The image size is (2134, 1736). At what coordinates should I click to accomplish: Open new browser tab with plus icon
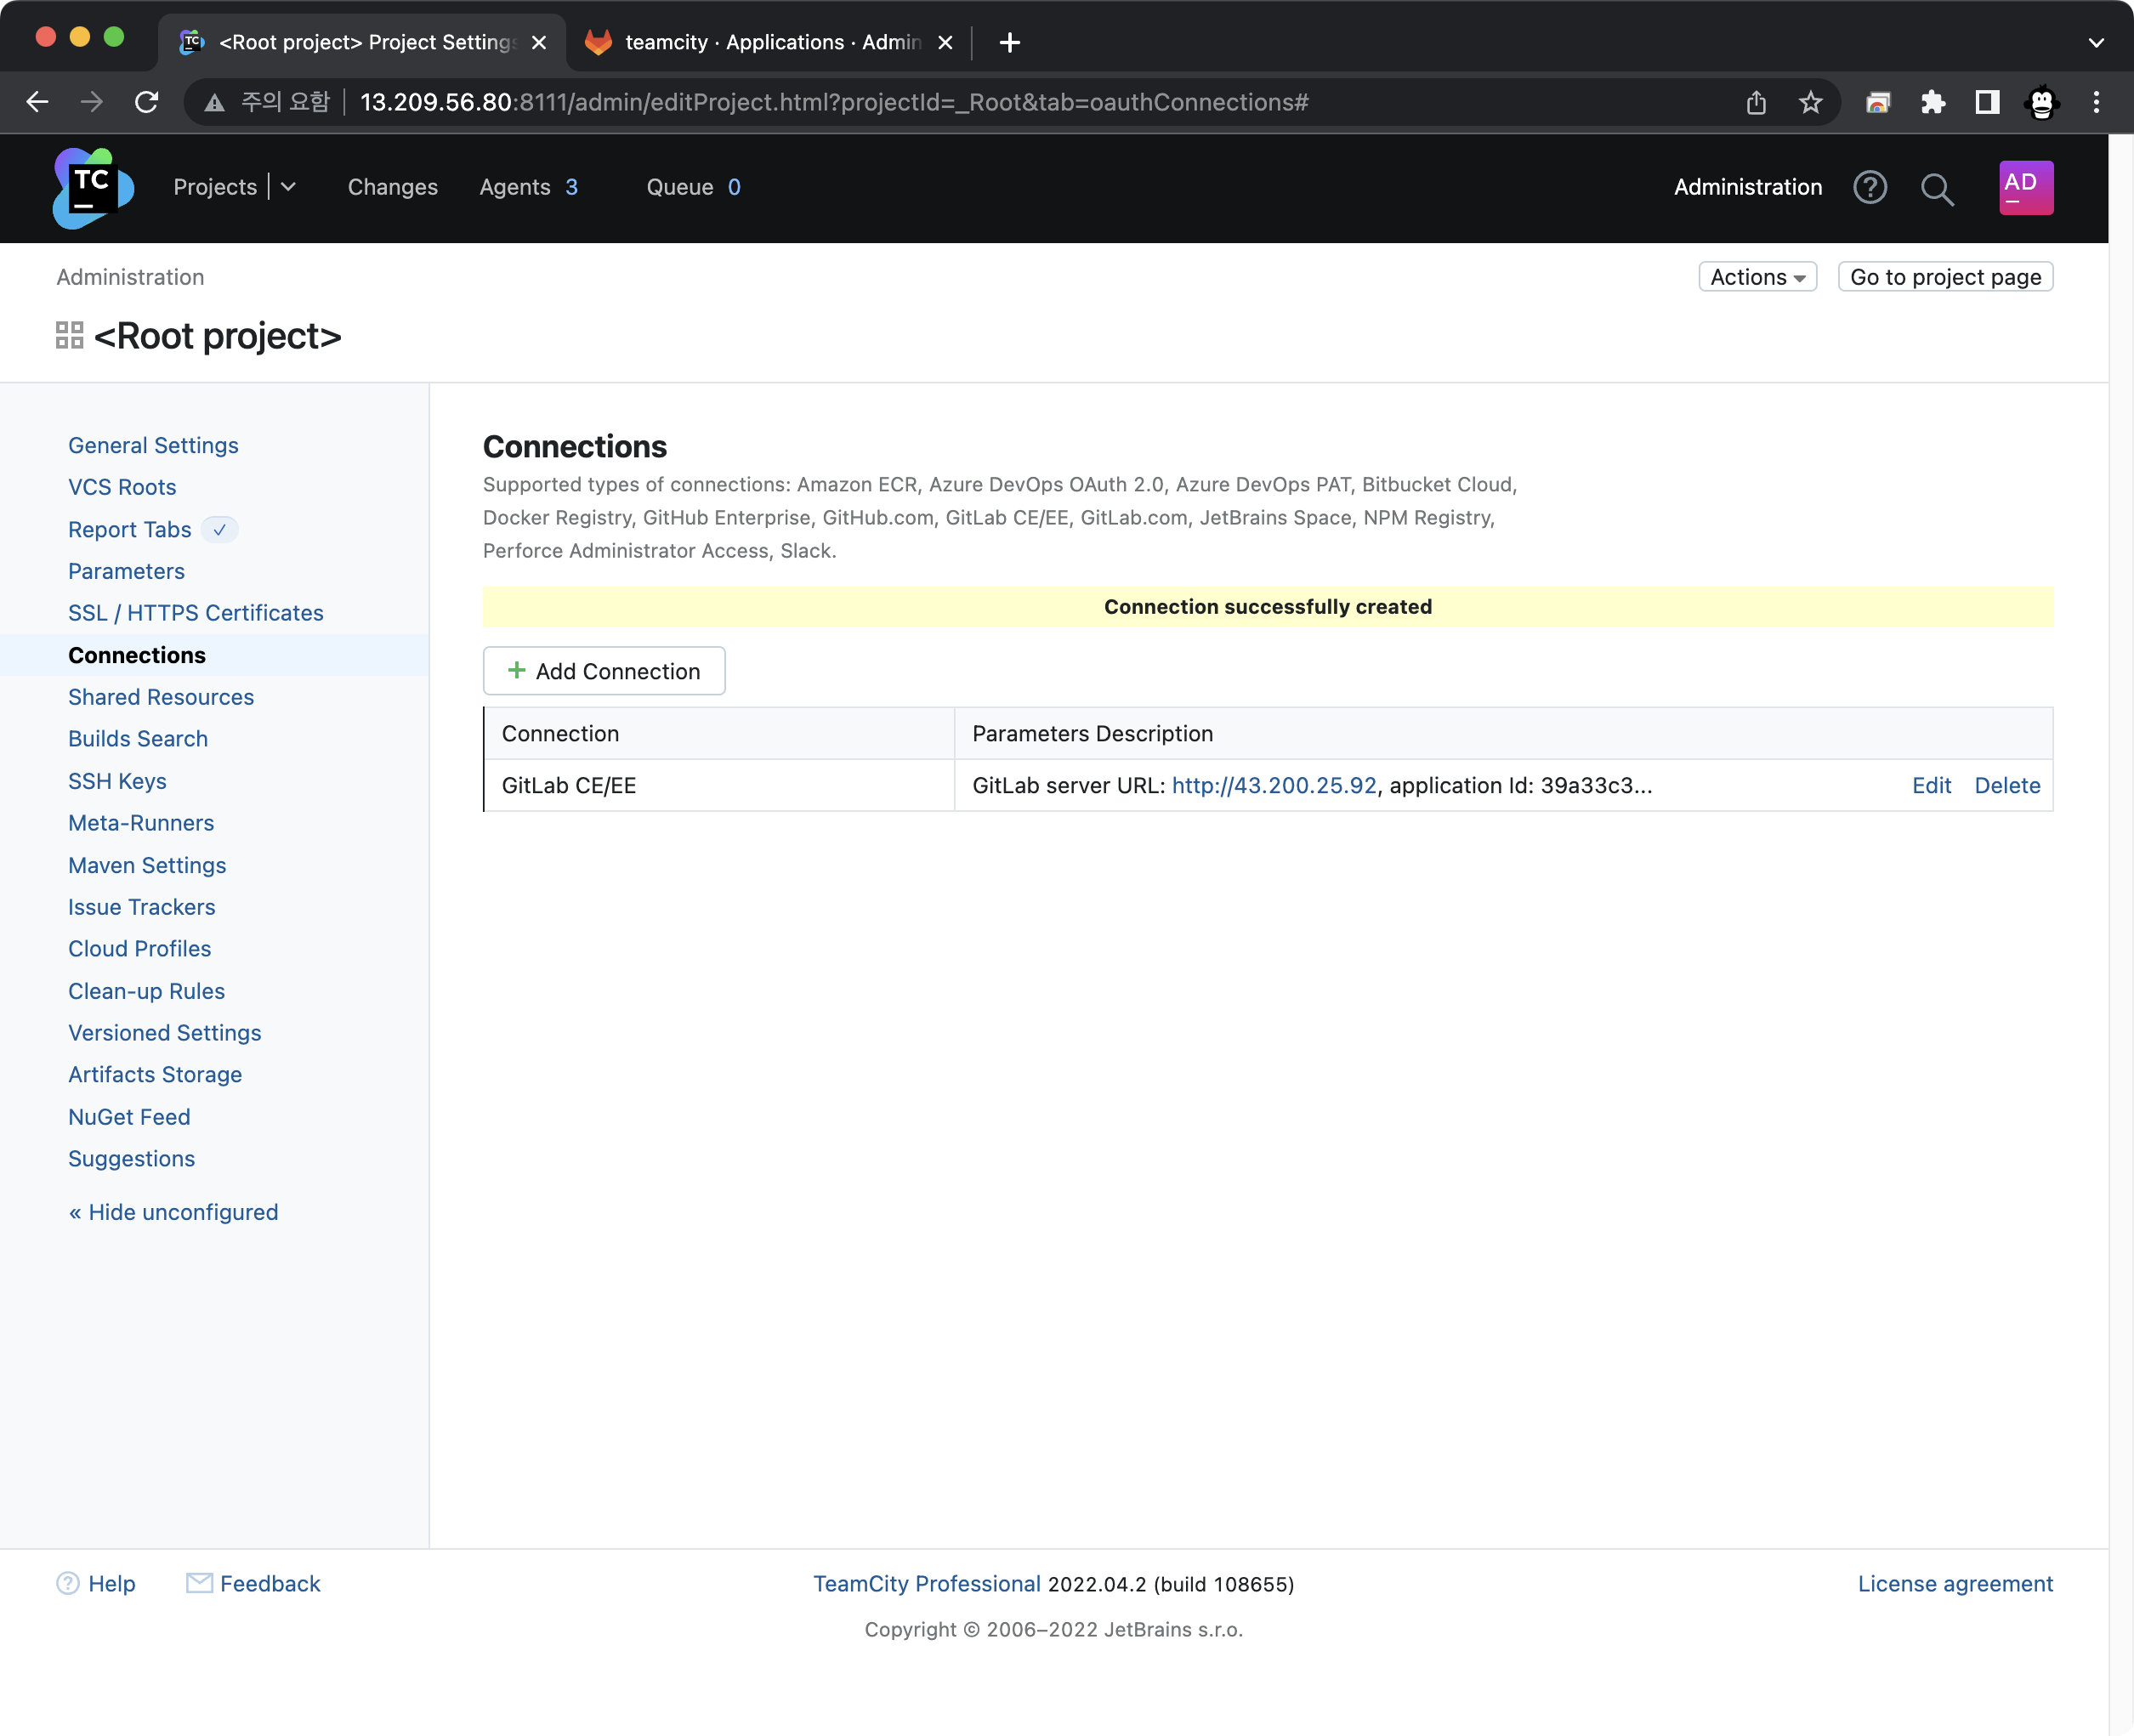click(1009, 42)
